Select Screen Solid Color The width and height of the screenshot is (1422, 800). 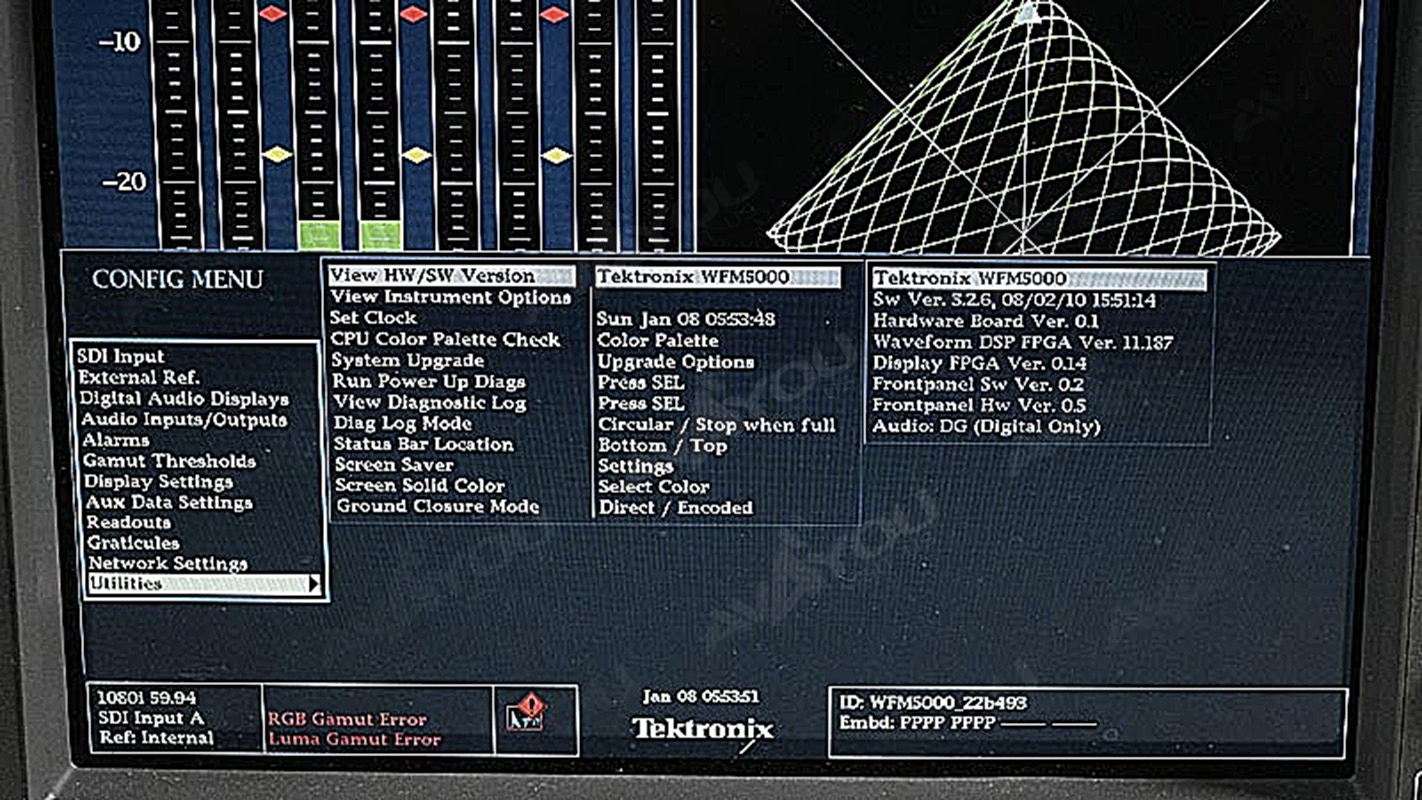coord(420,486)
